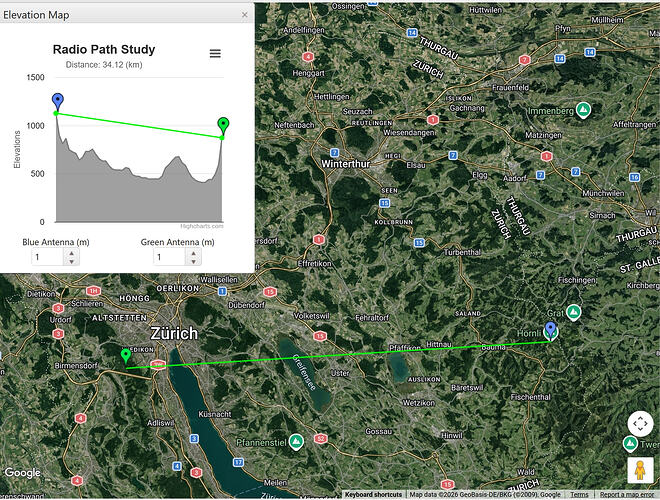Select the Immenberg mountain peak marker

tap(581, 110)
